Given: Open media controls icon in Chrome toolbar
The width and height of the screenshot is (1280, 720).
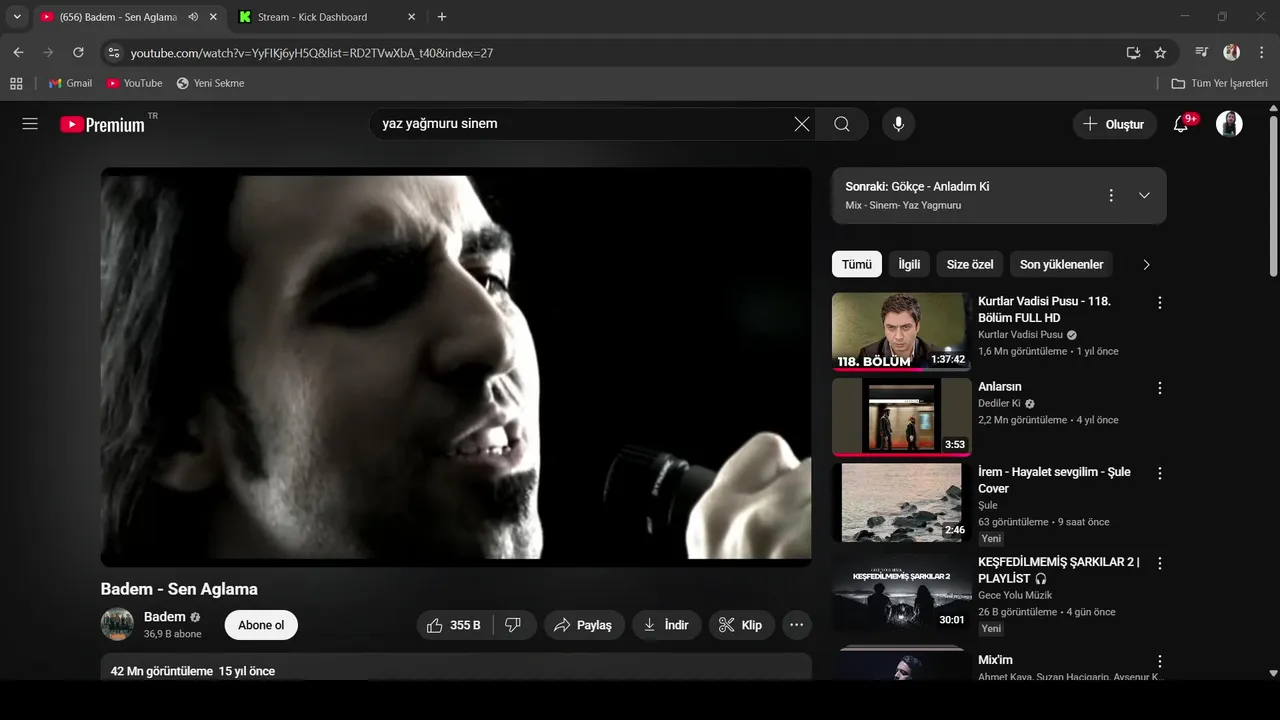Looking at the screenshot, I should pyautogui.click(x=1202, y=53).
